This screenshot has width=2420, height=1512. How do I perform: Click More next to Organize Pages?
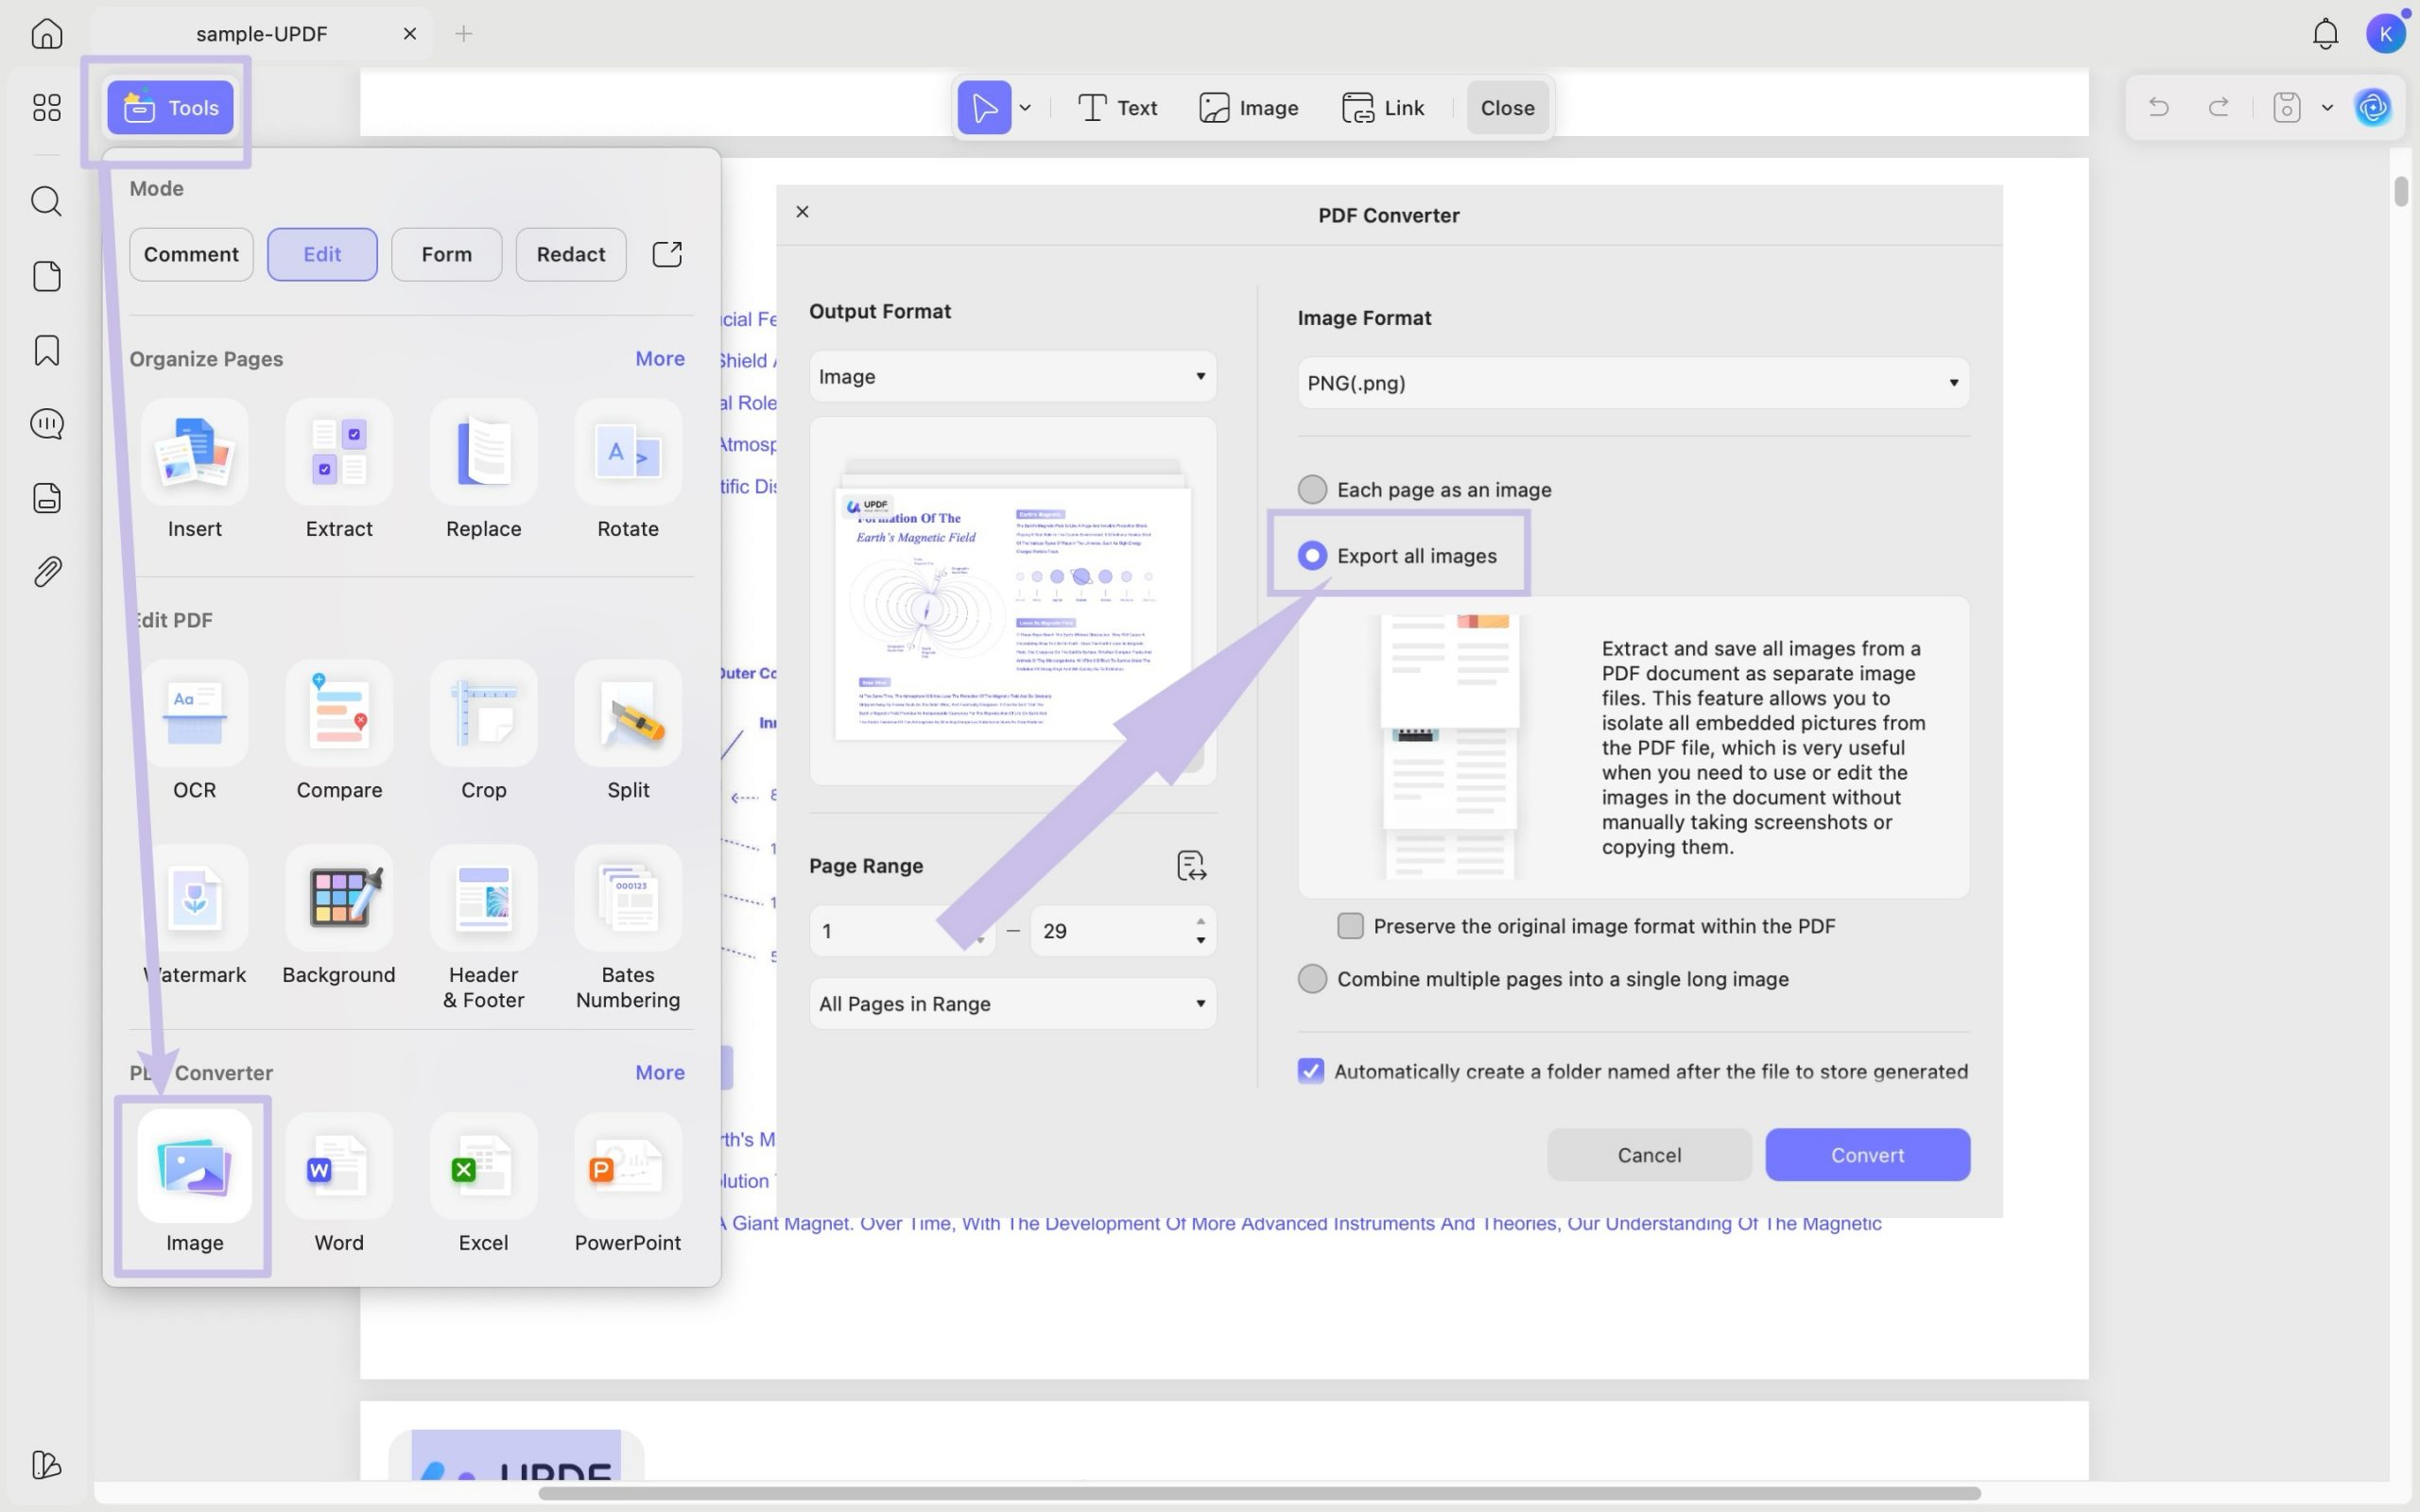(x=659, y=358)
